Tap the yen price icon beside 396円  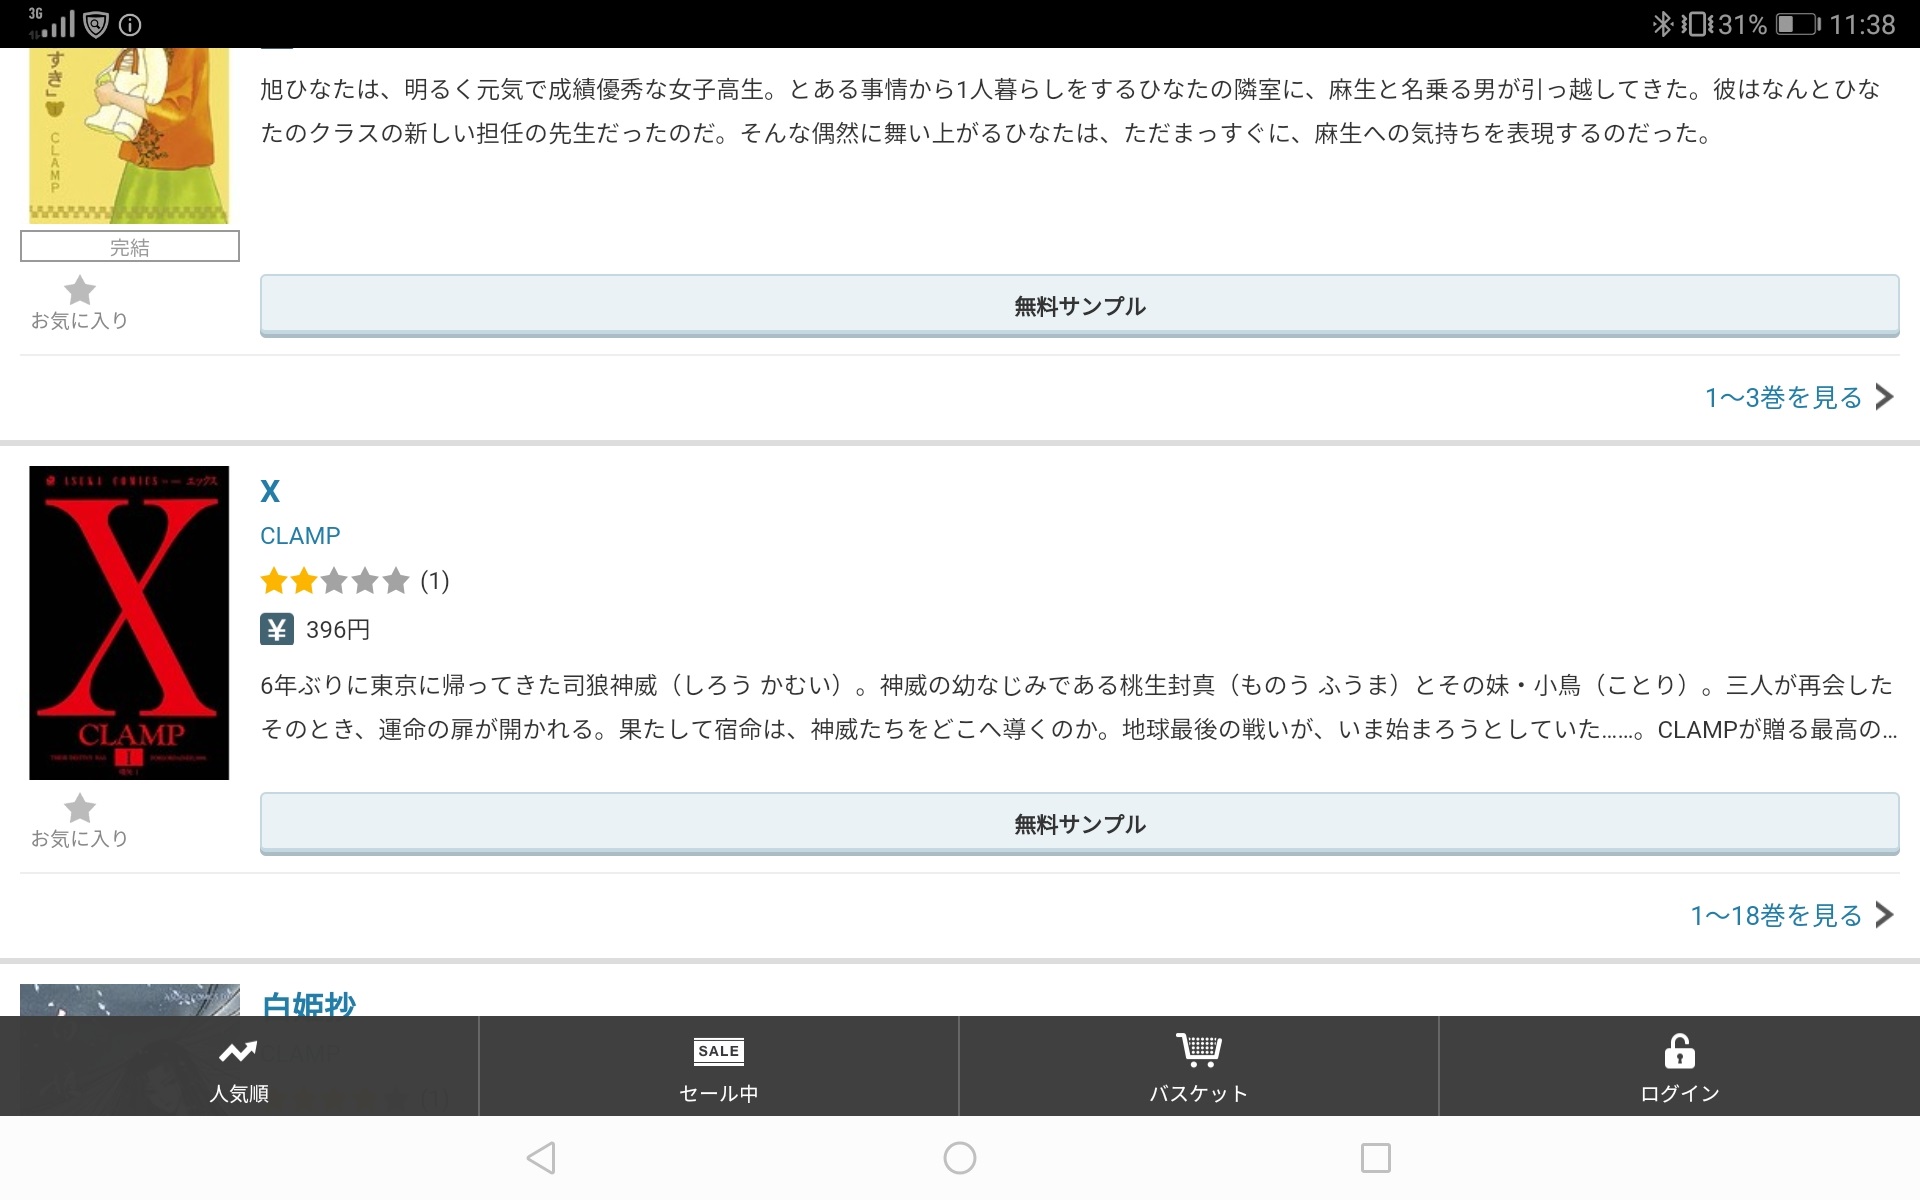coord(277,629)
